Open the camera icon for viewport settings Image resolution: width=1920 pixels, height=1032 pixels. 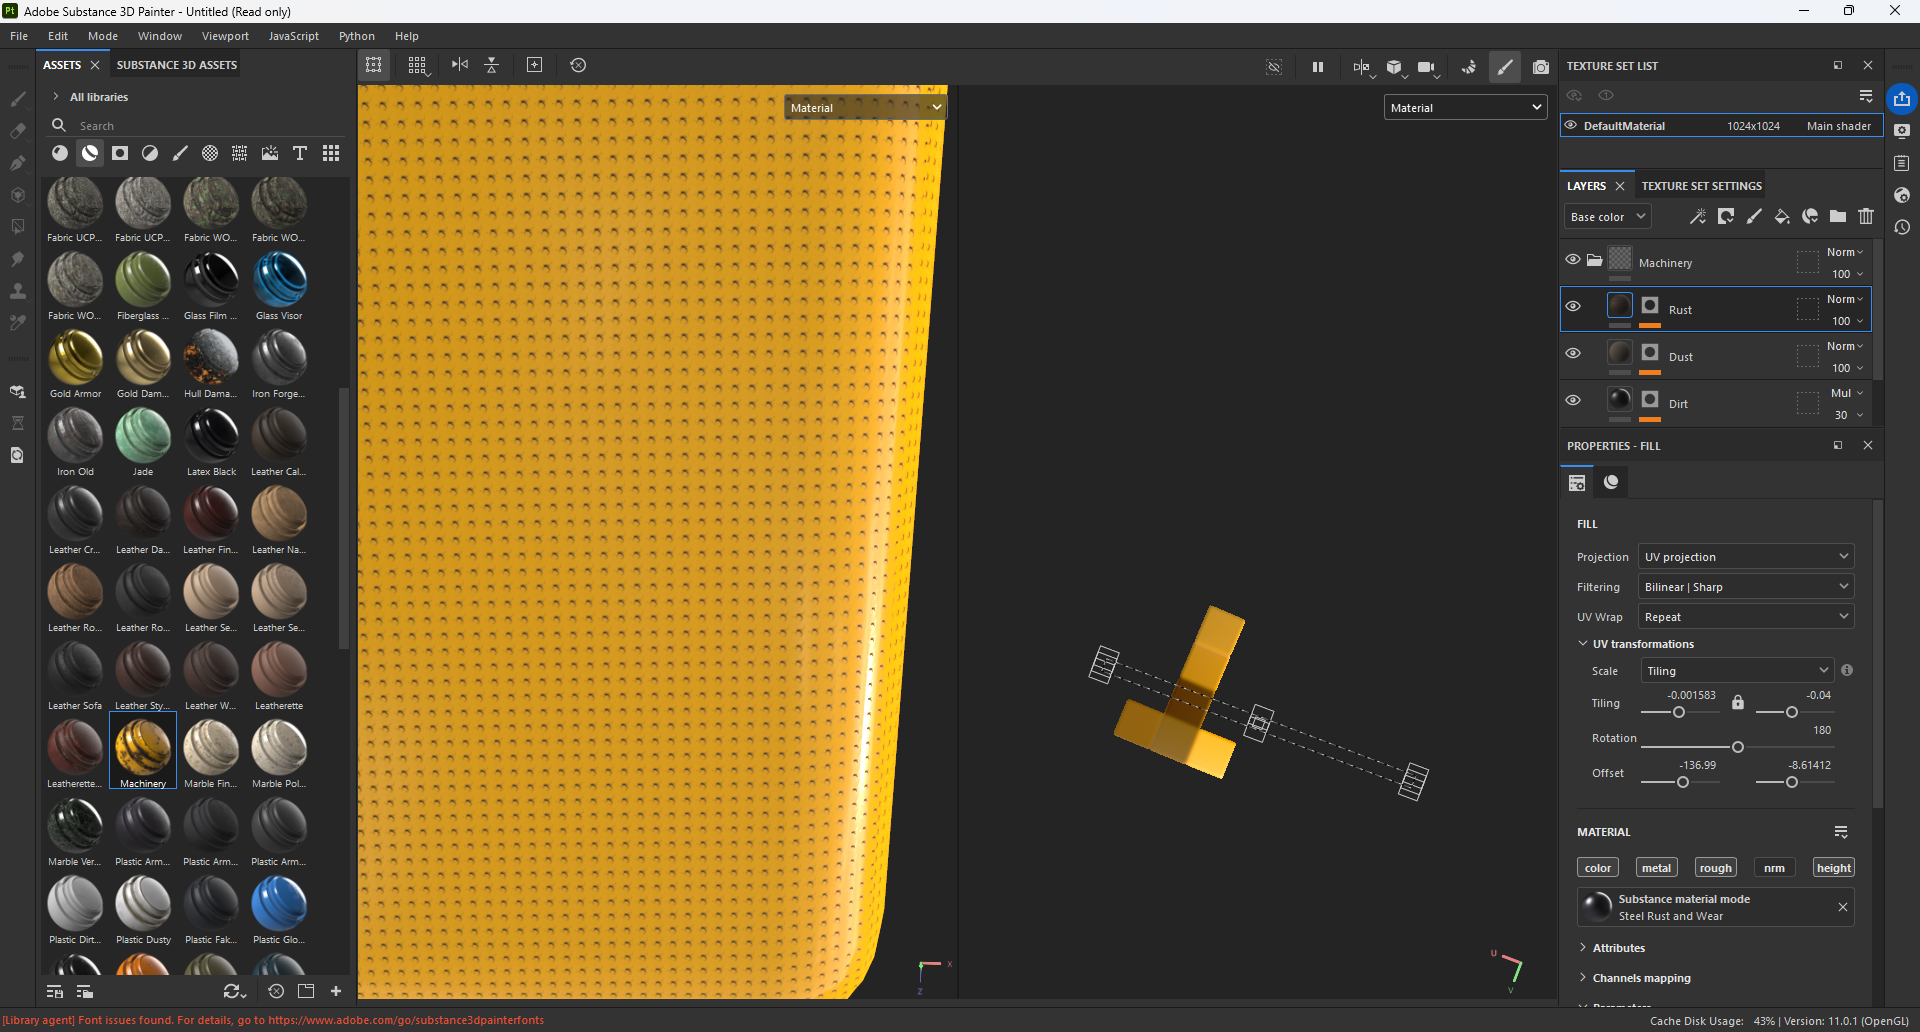(1427, 67)
